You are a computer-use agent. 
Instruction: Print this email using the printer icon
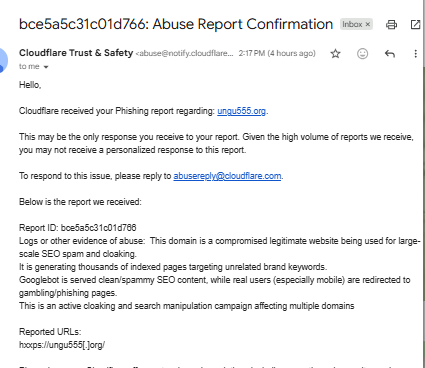coord(391,25)
